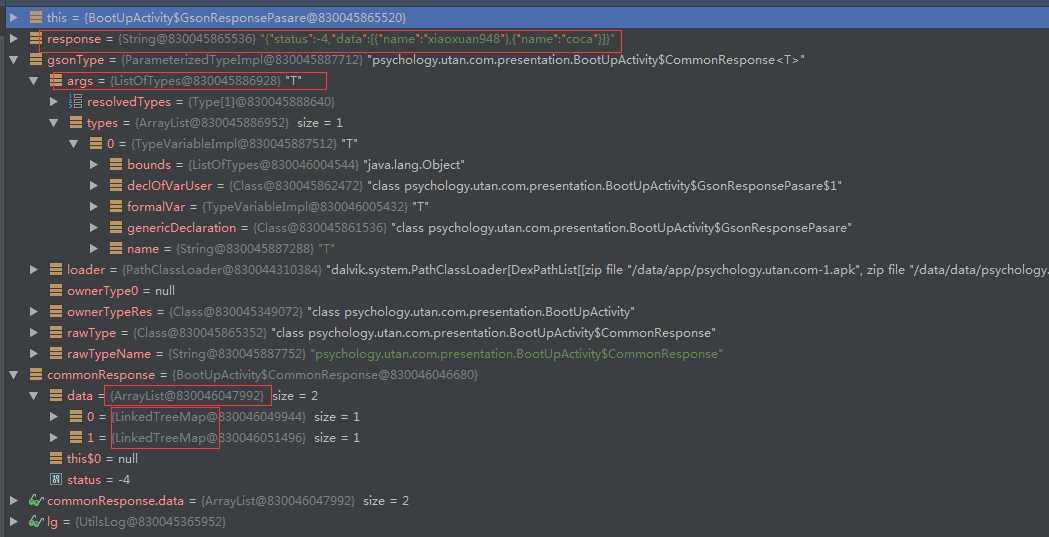1049x537 pixels.
Task: Click the field icon beside args
Action: [56, 81]
